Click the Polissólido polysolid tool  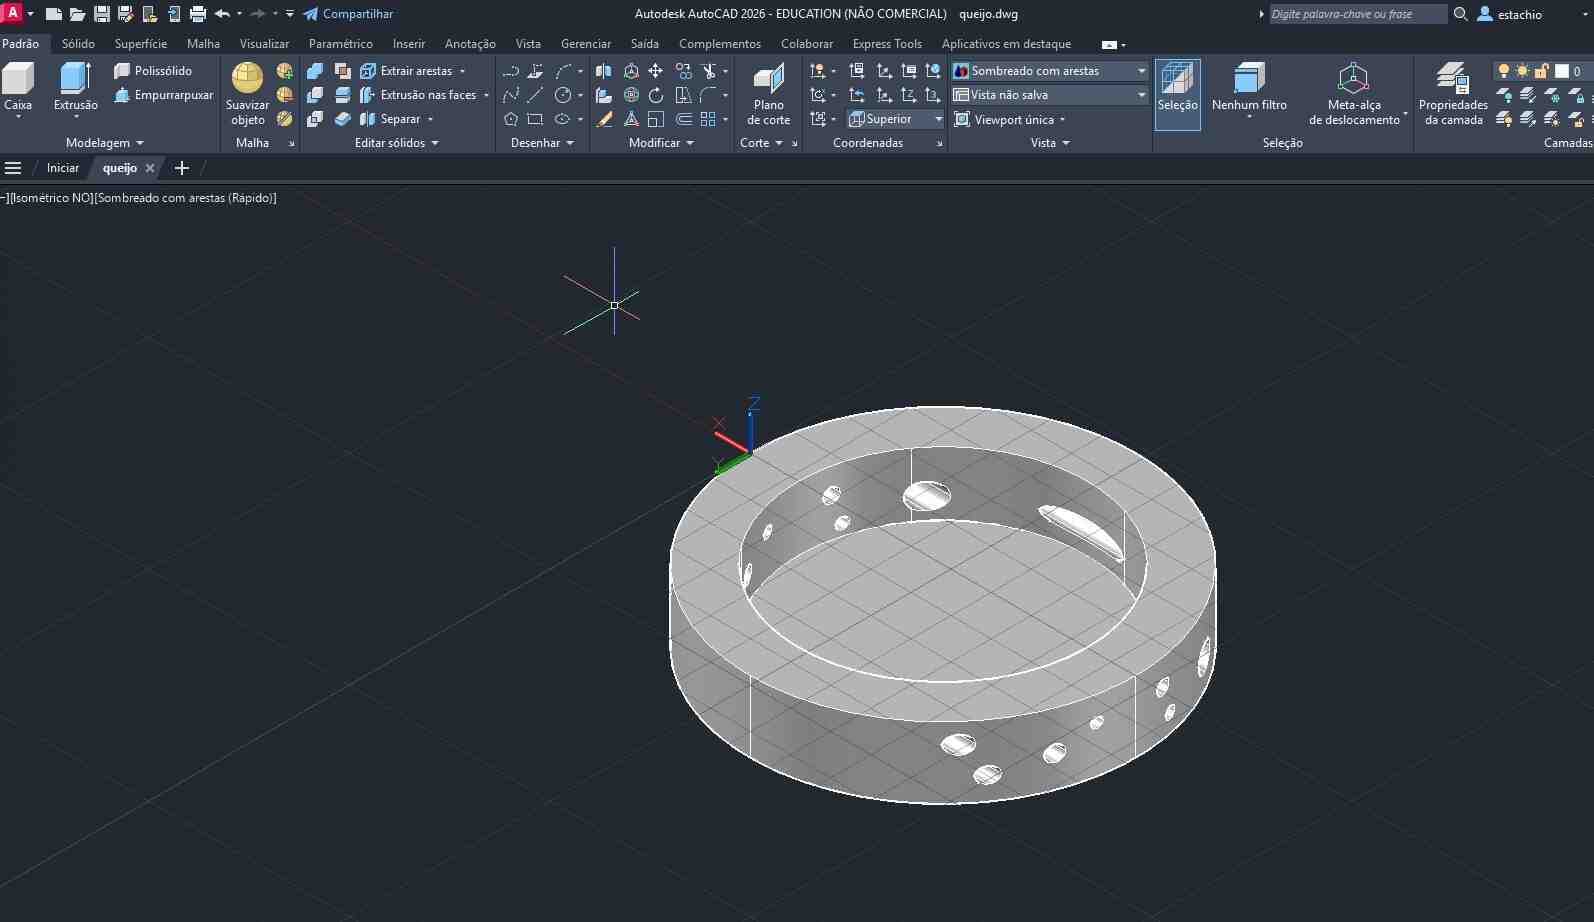click(x=153, y=71)
